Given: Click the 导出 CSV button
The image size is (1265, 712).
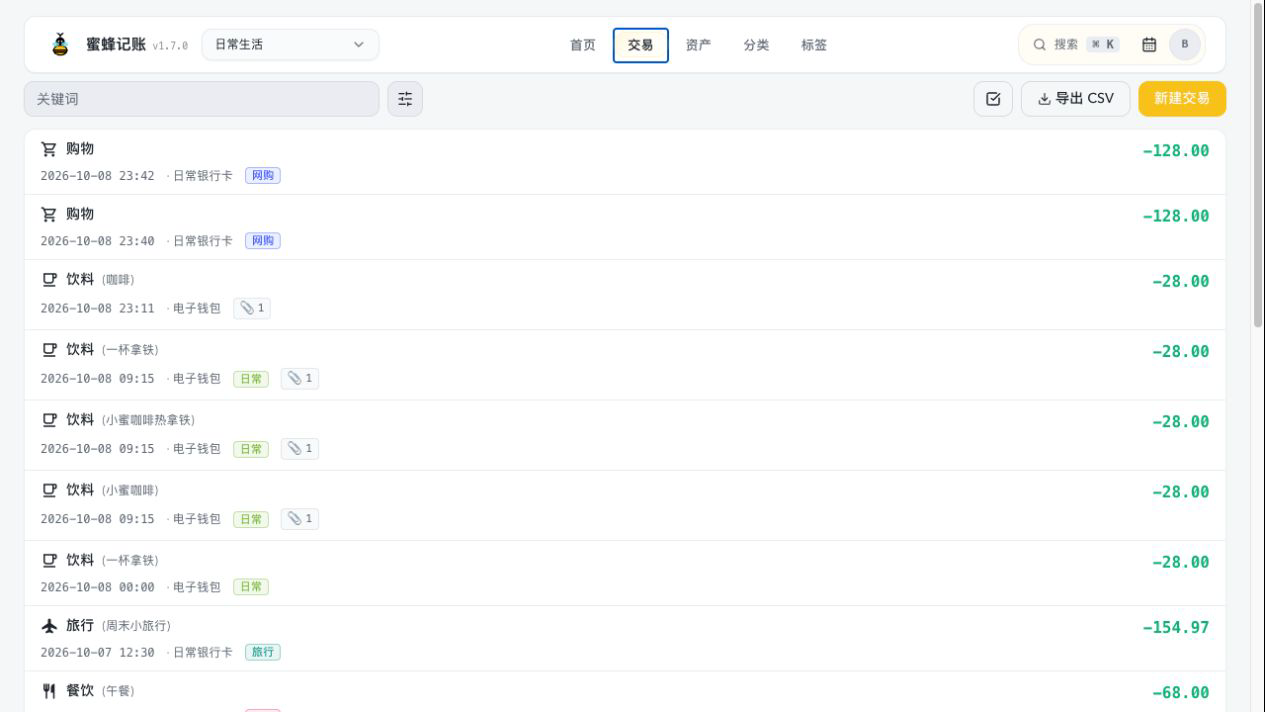Looking at the screenshot, I should click(1075, 99).
